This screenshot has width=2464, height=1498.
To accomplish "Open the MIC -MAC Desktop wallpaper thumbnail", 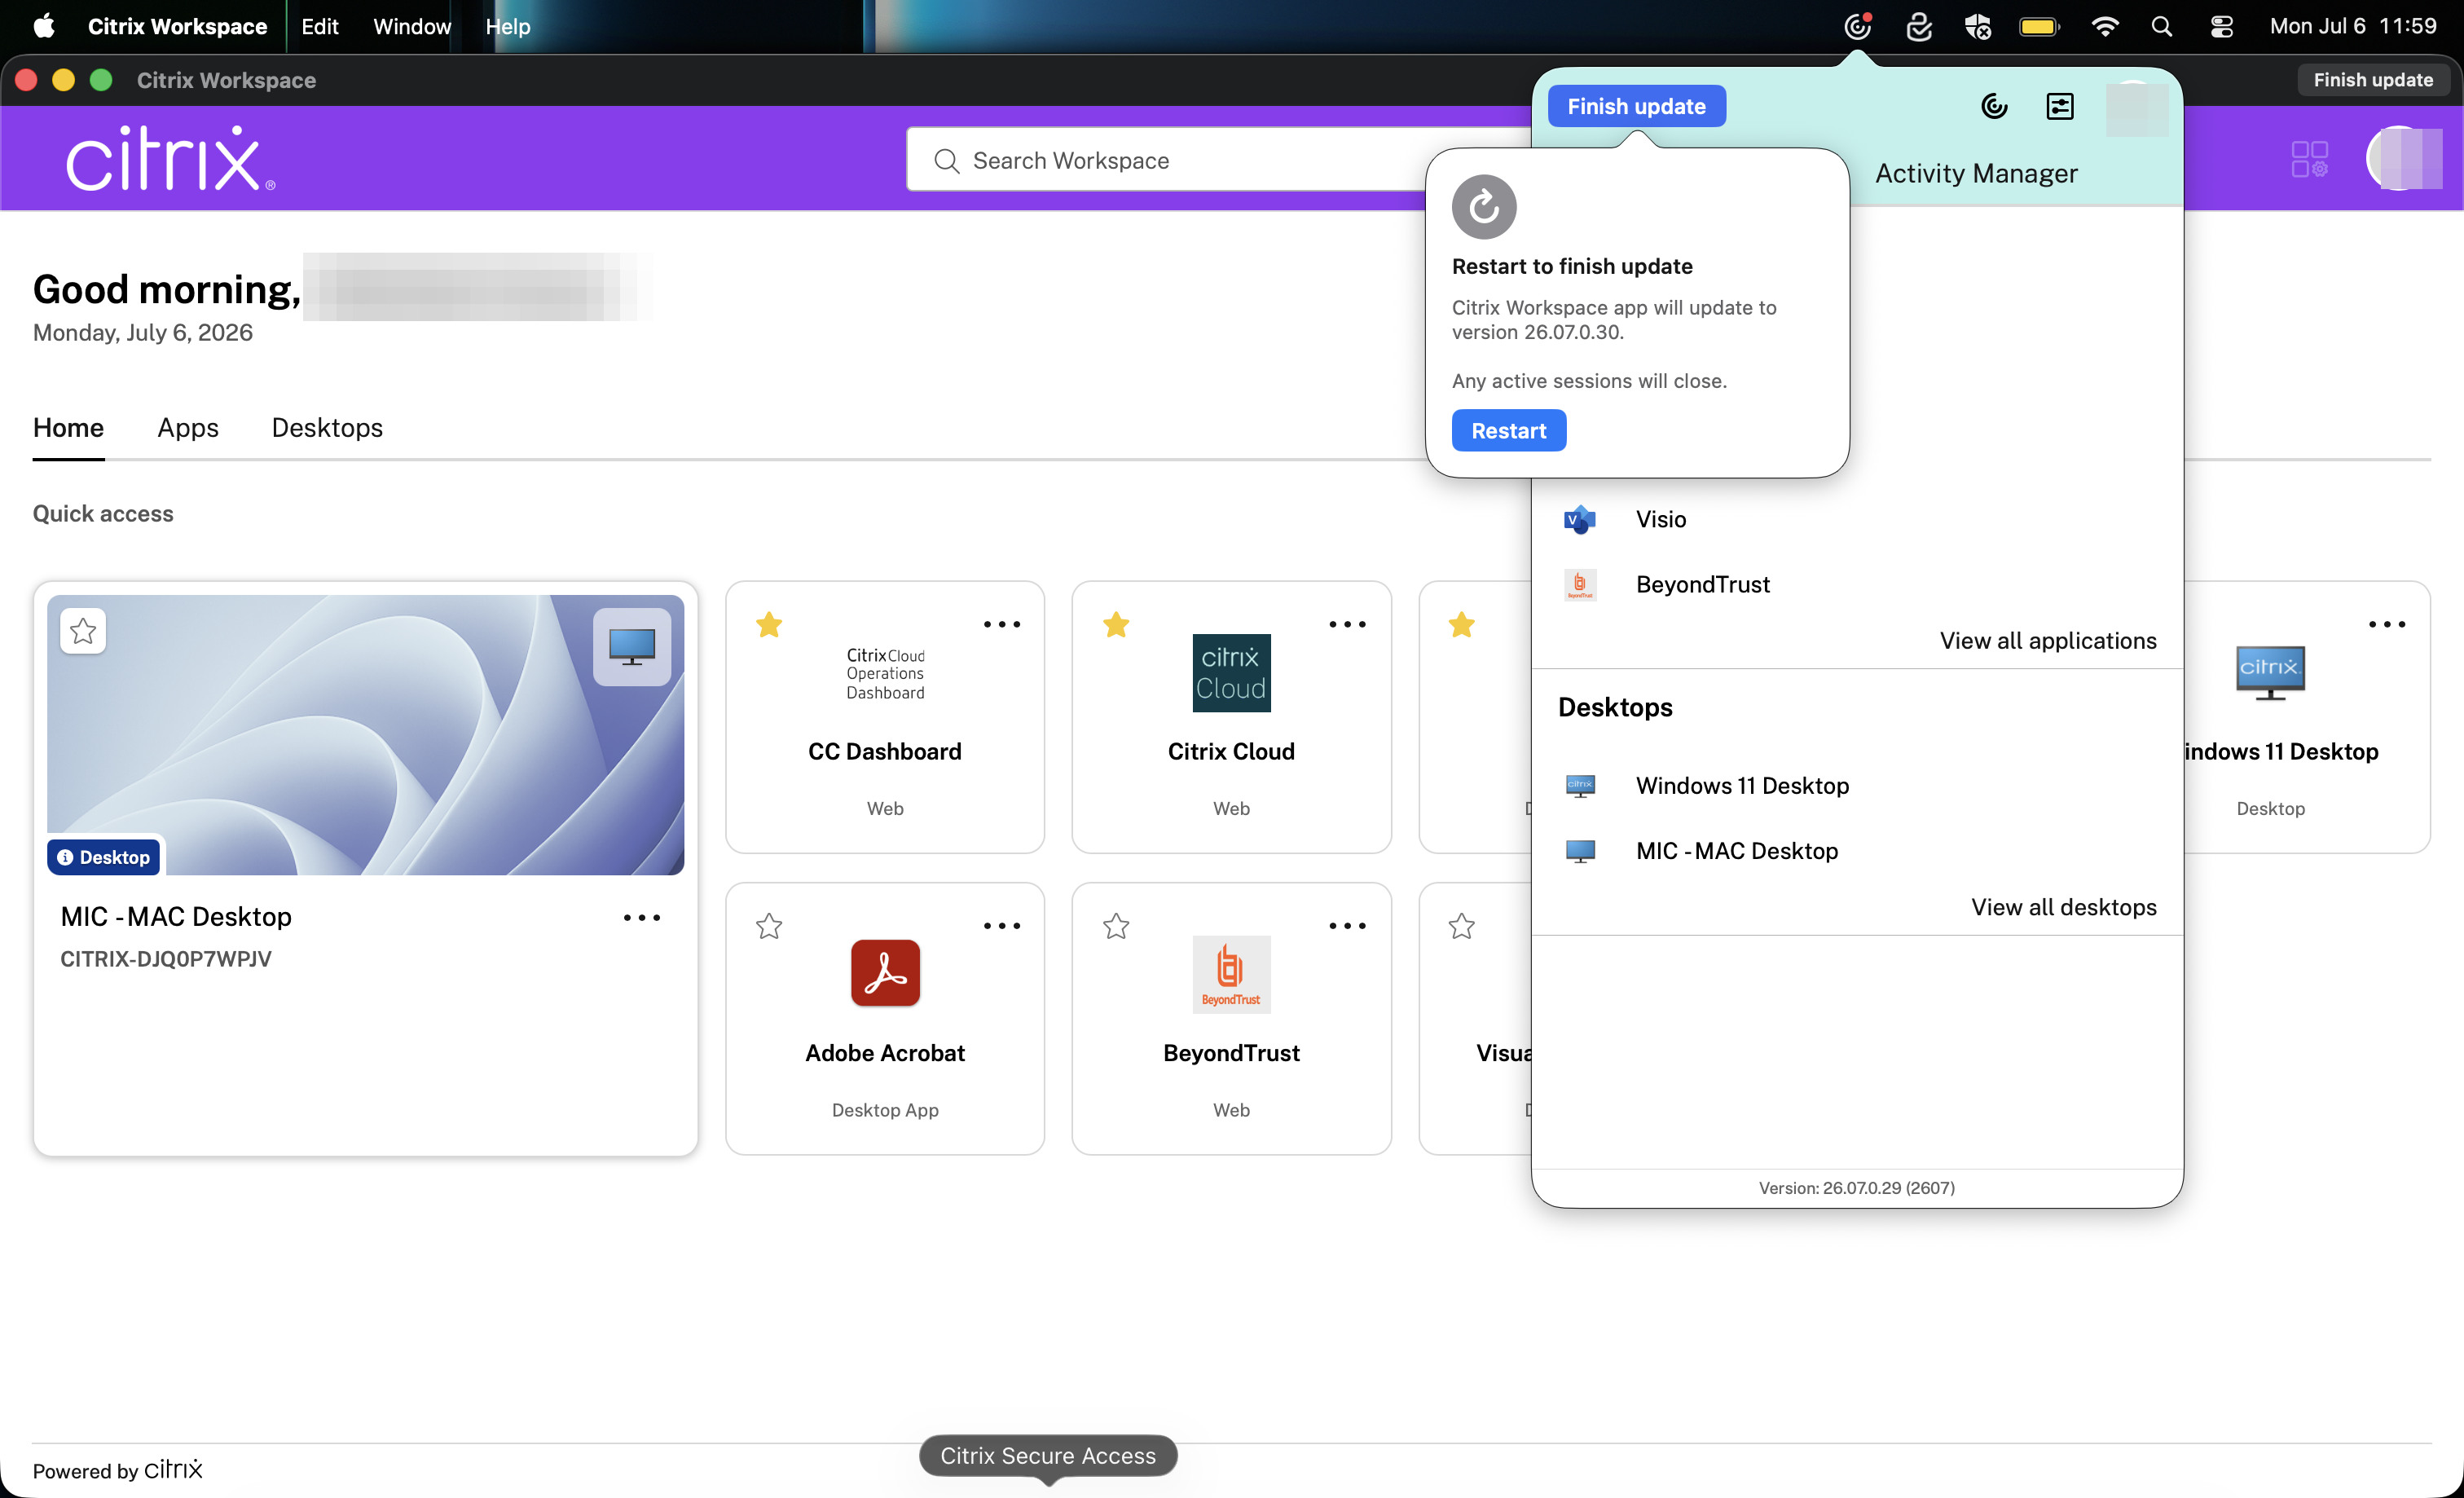I will [x=366, y=735].
